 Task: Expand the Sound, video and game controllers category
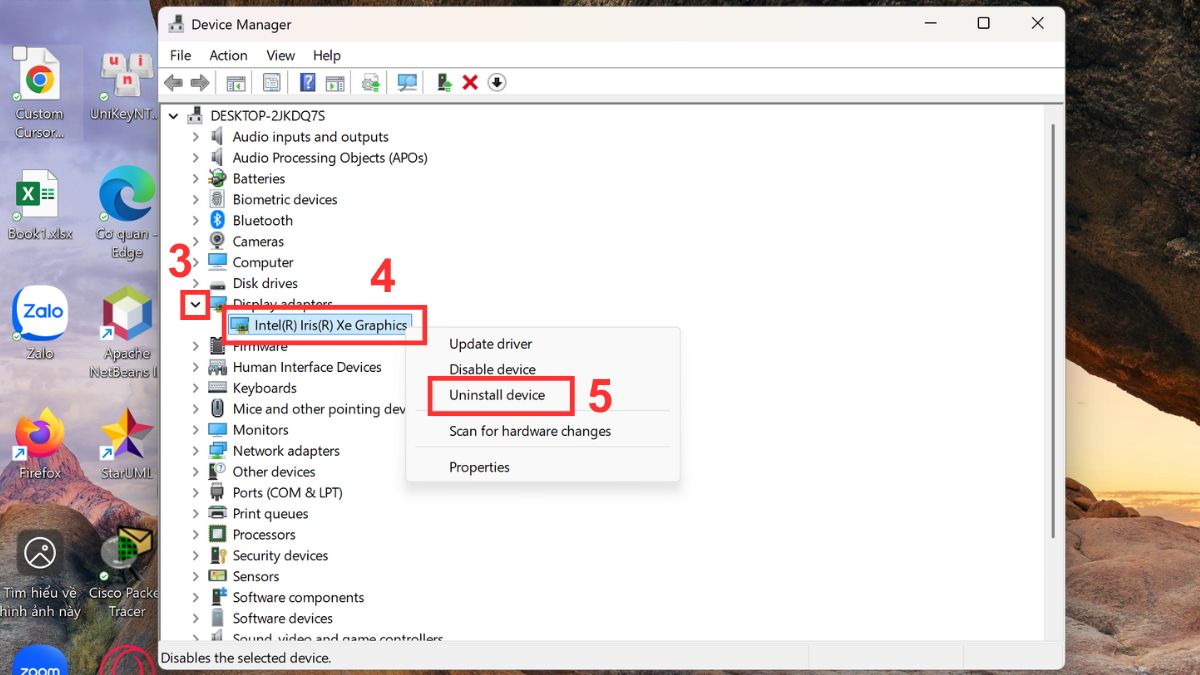[196, 638]
